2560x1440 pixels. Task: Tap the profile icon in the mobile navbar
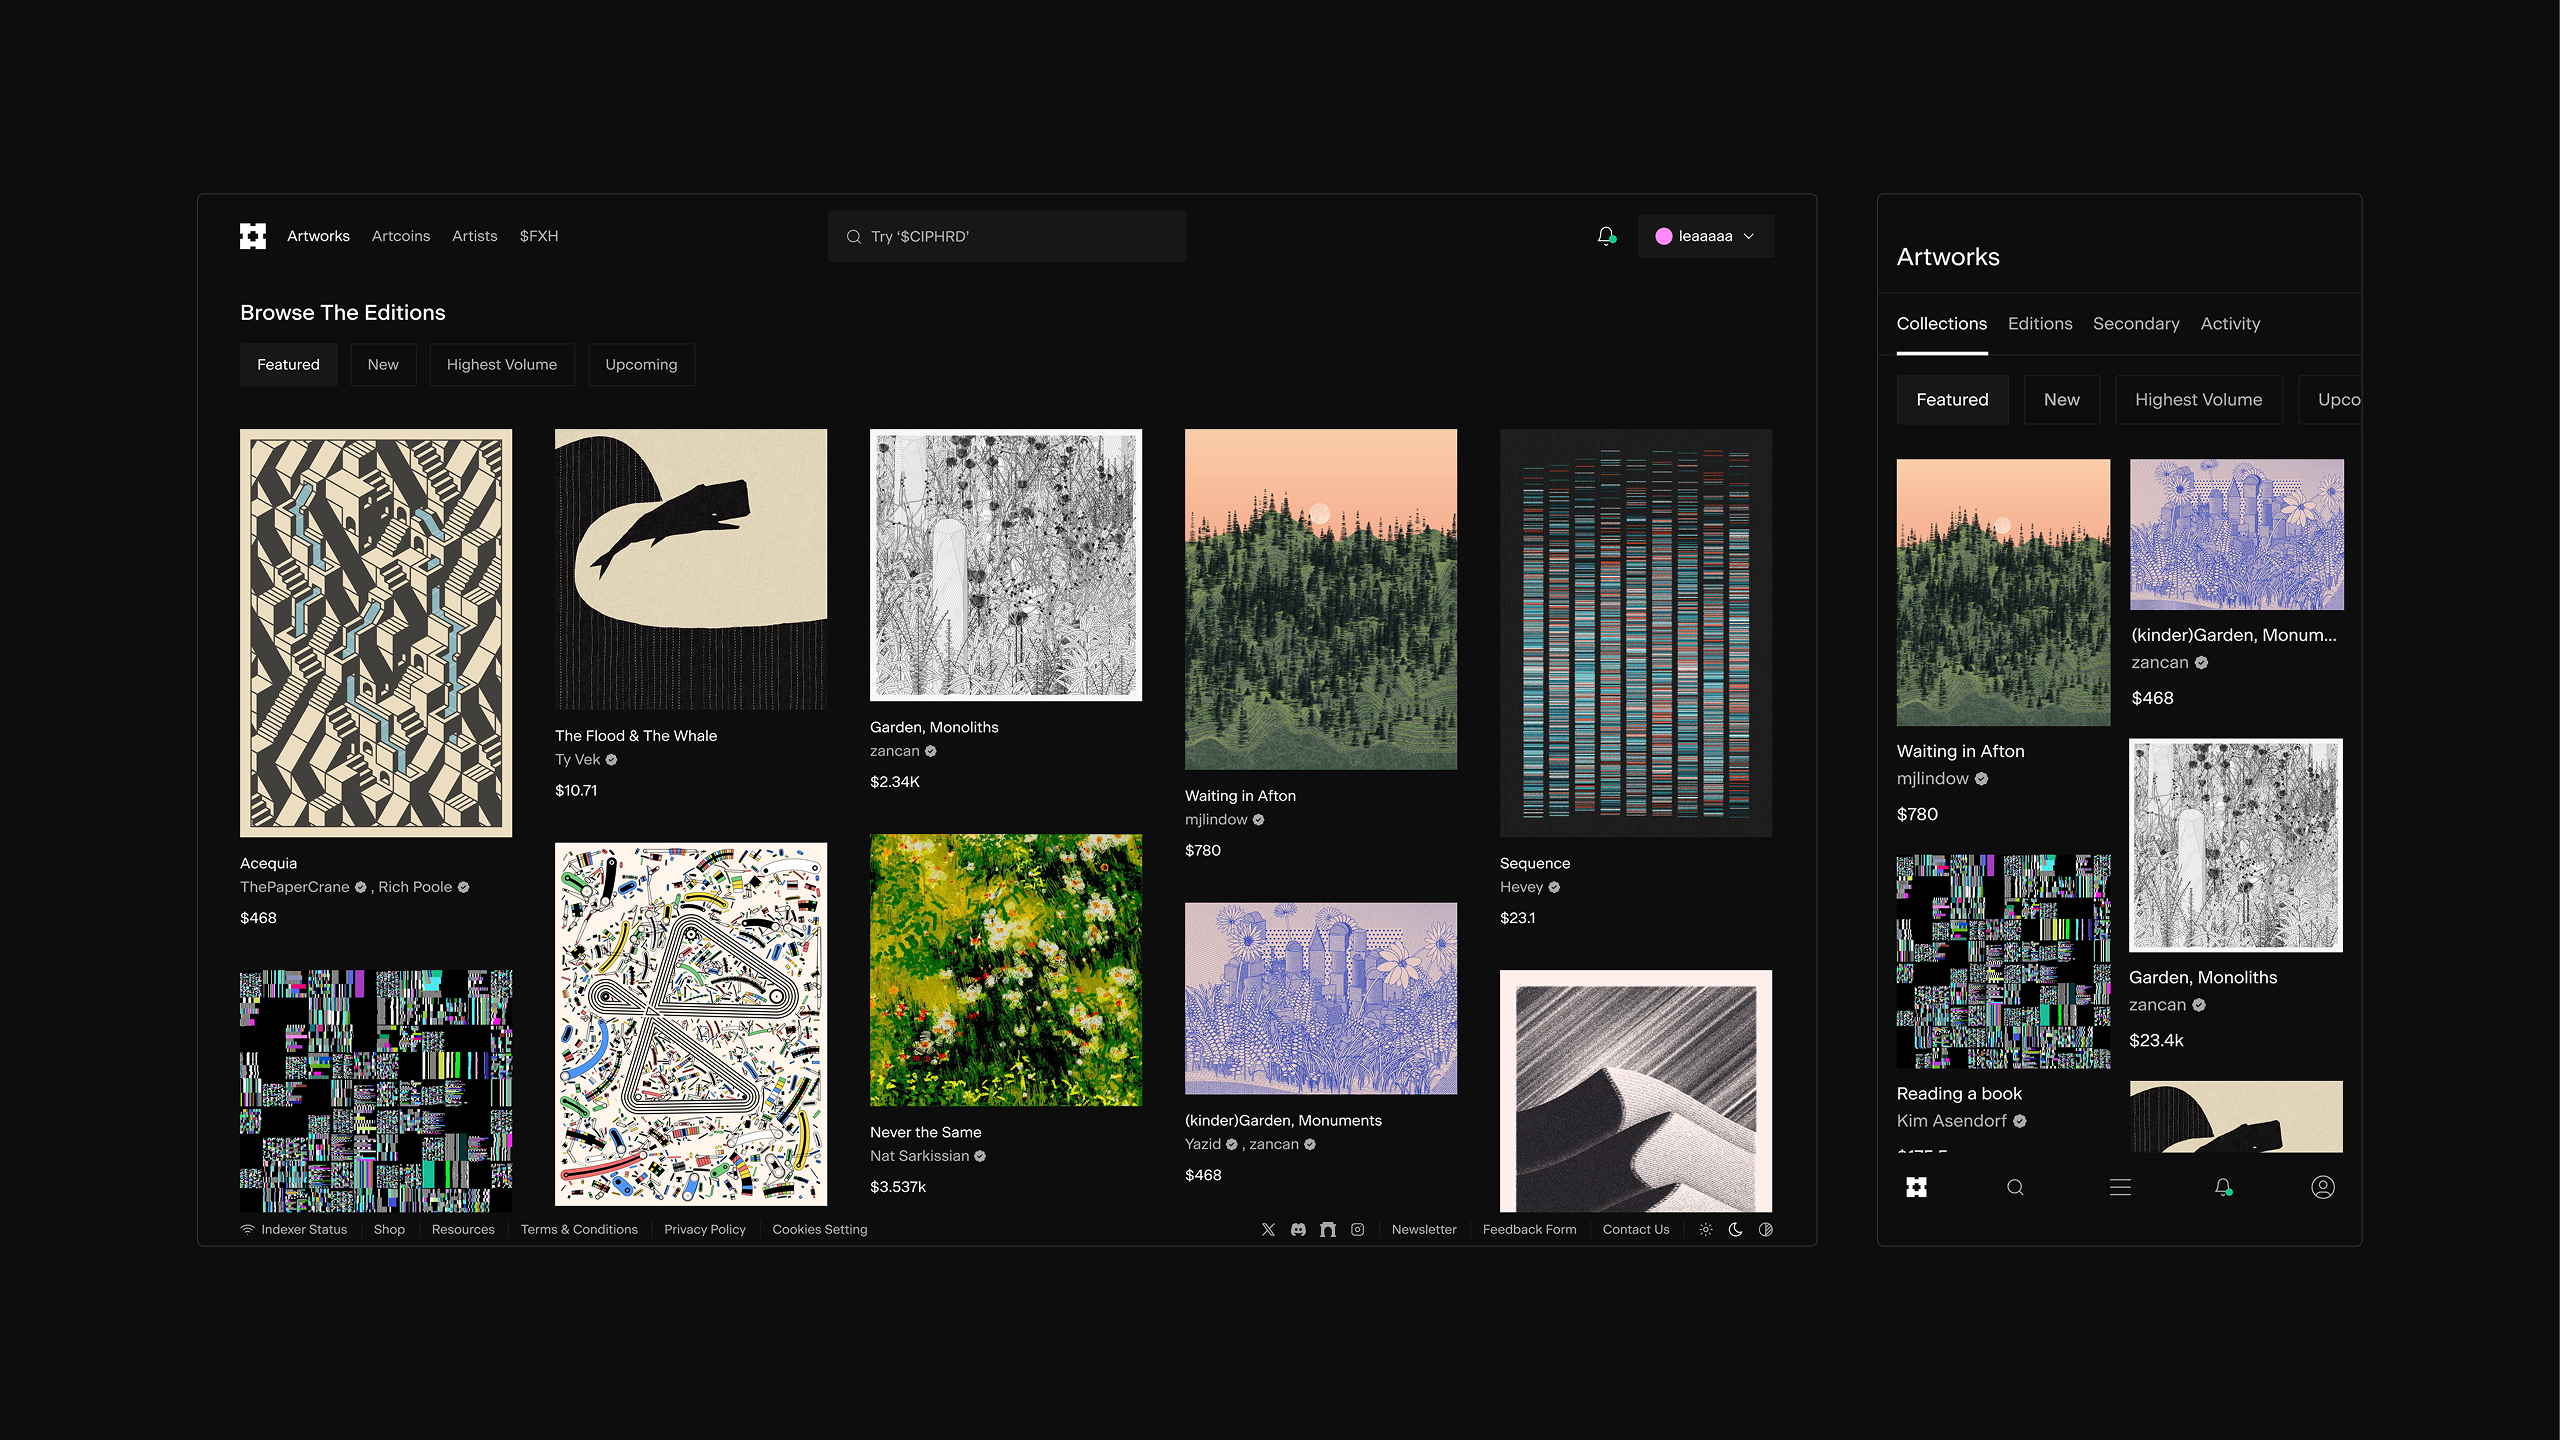pyautogui.click(x=2323, y=1187)
